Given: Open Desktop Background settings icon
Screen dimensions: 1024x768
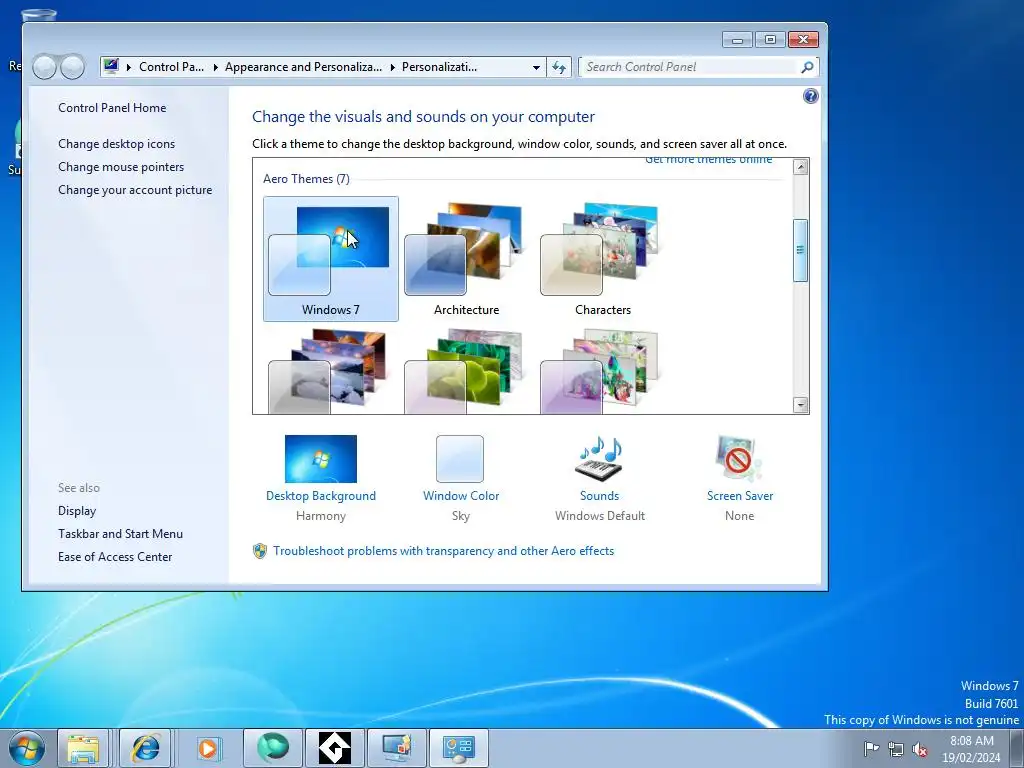Looking at the screenshot, I should (x=321, y=458).
